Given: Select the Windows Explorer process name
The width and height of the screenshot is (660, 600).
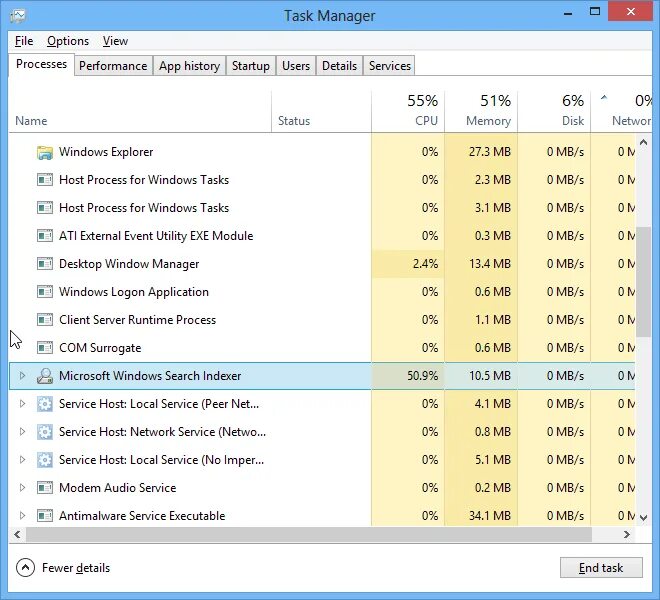Looking at the screenshot, I should click(x=106, y=152).
